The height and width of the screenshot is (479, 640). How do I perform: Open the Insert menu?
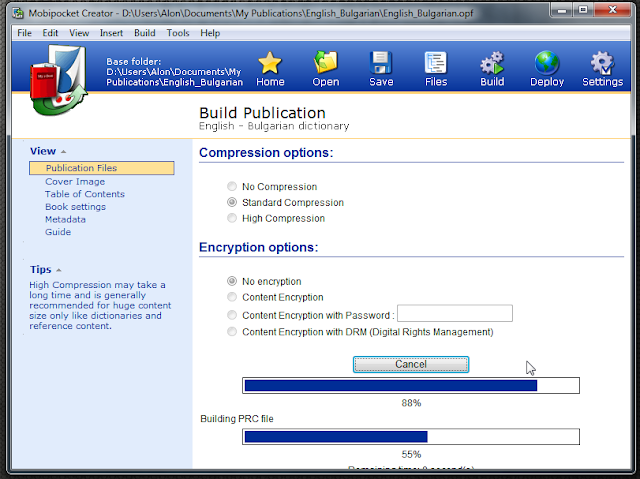tap(111, 33)
